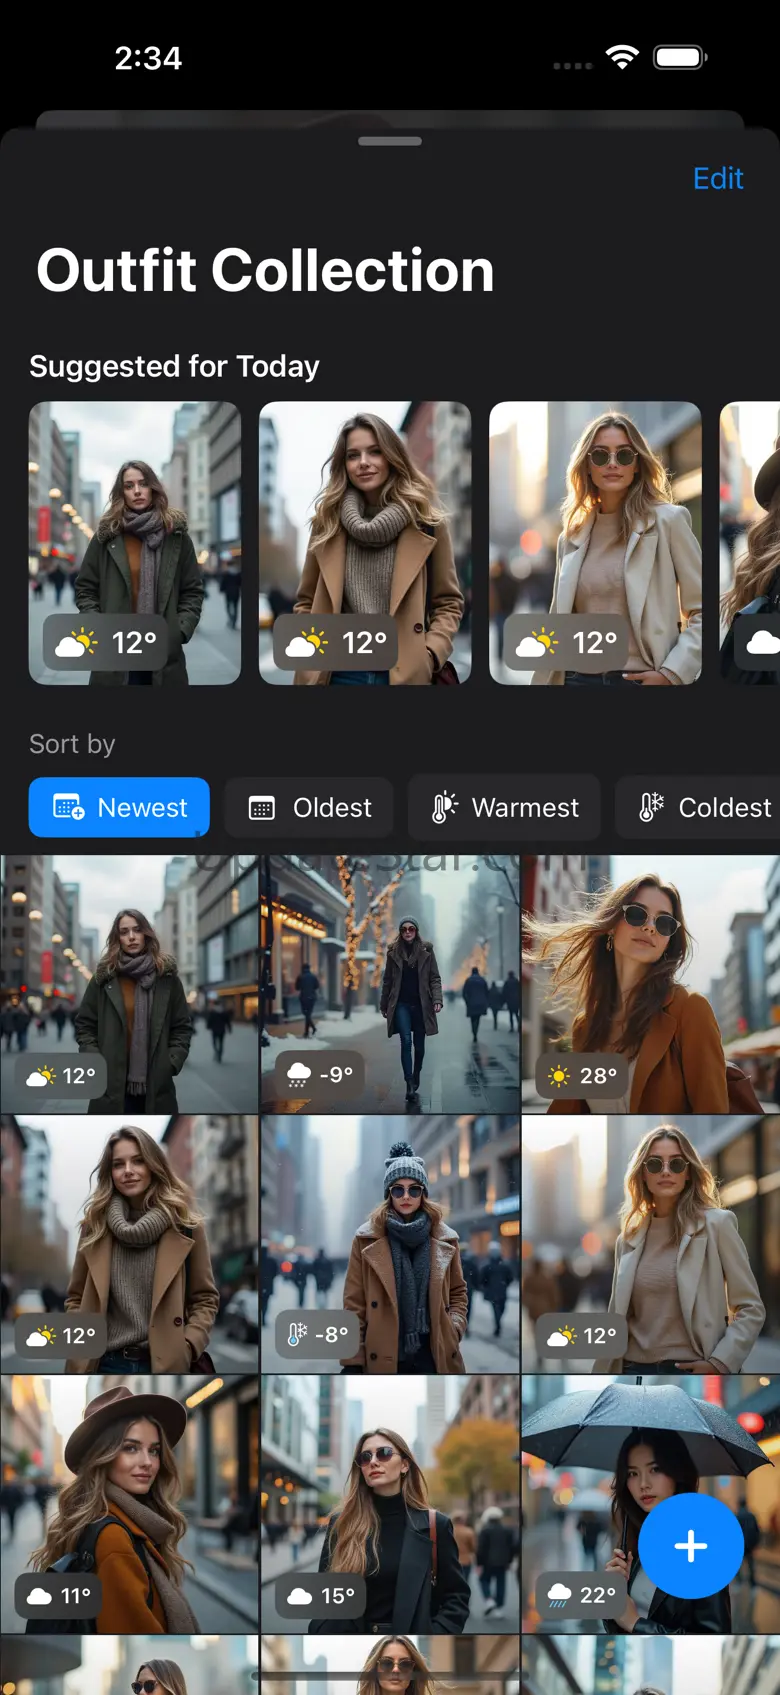780x1695 pixels.
Task: Open the partially visible fourth suggested outfit
Action: pyautogui.click(x=750, y=543)
